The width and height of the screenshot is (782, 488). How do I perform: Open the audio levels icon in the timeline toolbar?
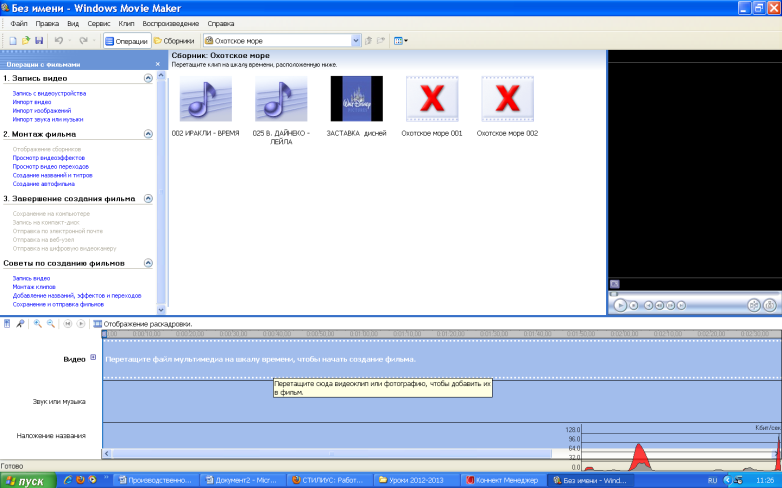(x=7, y=324)
